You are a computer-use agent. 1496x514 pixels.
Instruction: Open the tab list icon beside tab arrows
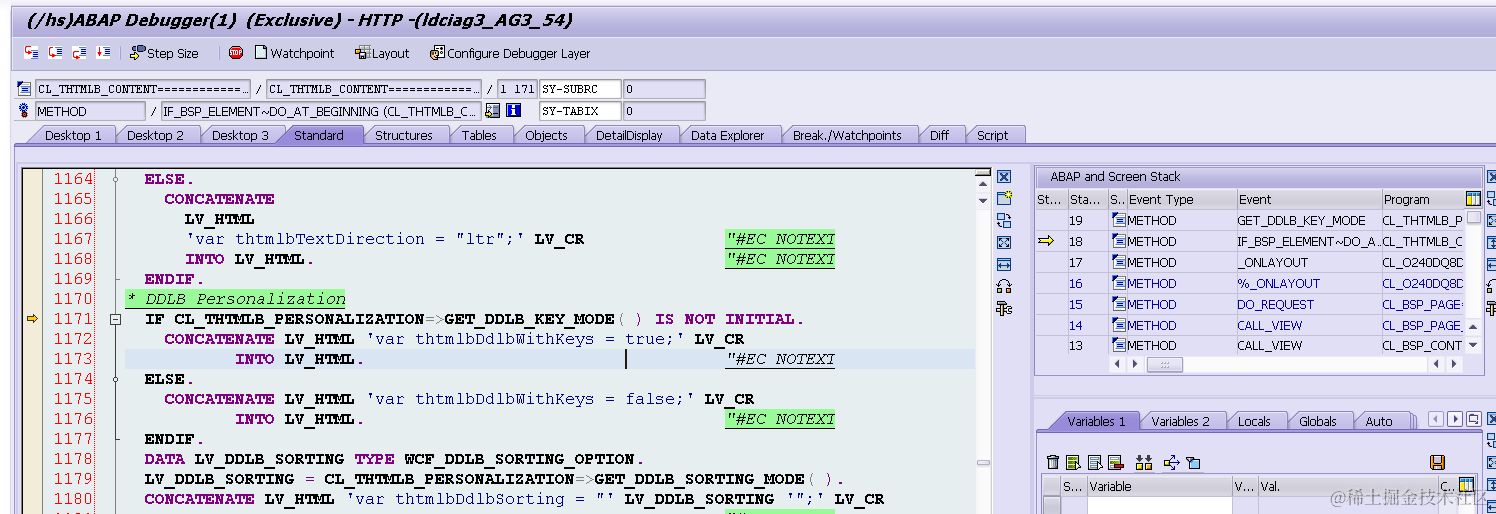1474,420
